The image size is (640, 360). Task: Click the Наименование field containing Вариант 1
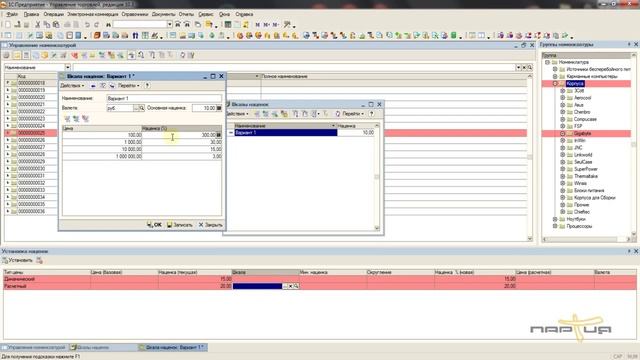tap(164, 98)
